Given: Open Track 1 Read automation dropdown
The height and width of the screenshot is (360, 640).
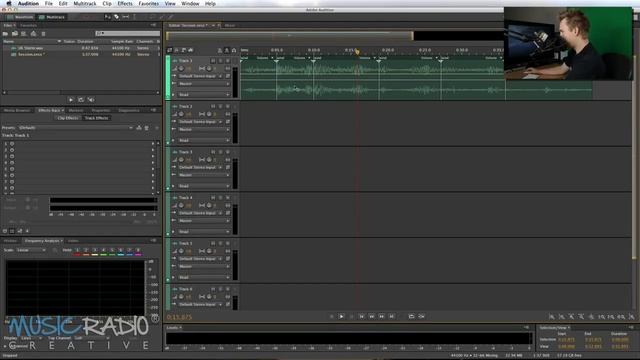Looking at the screenshot, I should pos(204,95).
